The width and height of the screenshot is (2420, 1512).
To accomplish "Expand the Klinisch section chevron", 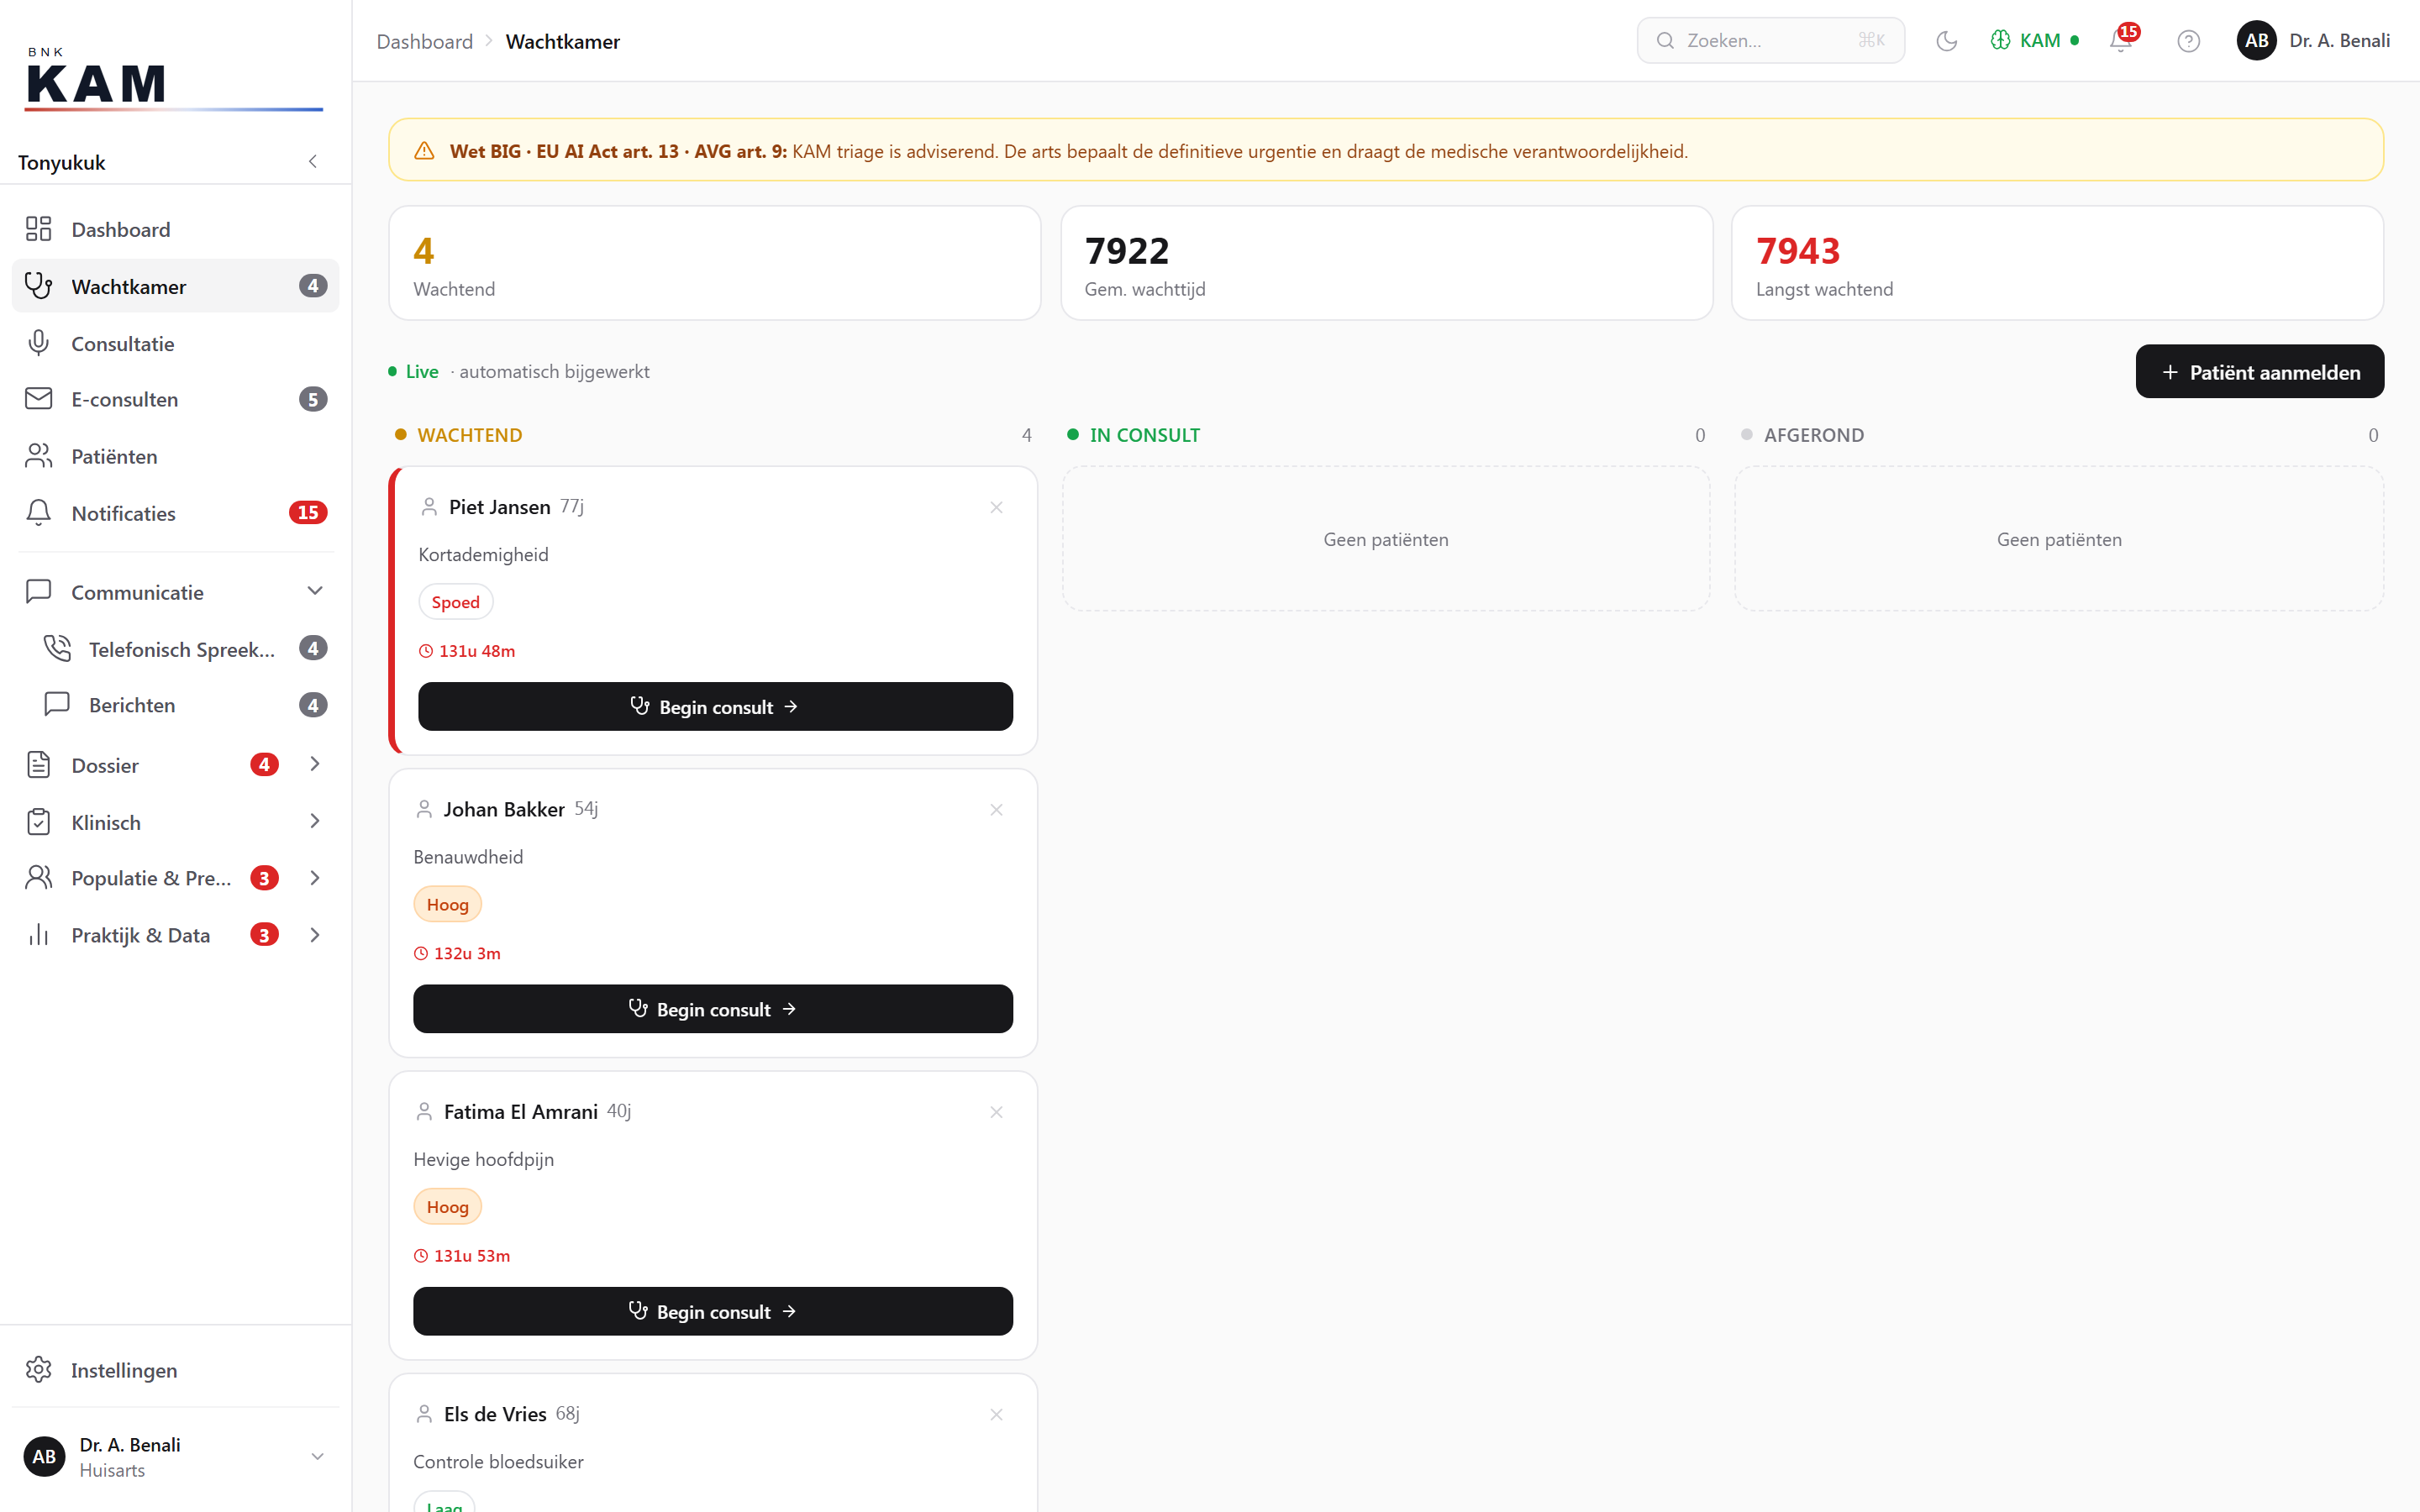I will pos(315,822).
